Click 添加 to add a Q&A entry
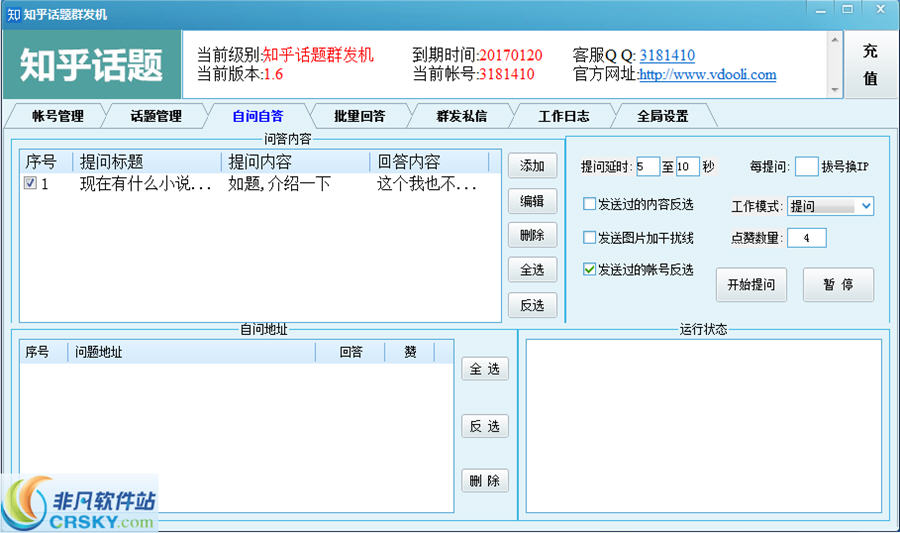Image resolution: width=900 pixels, height=533 pixels. tap(532, 166)
